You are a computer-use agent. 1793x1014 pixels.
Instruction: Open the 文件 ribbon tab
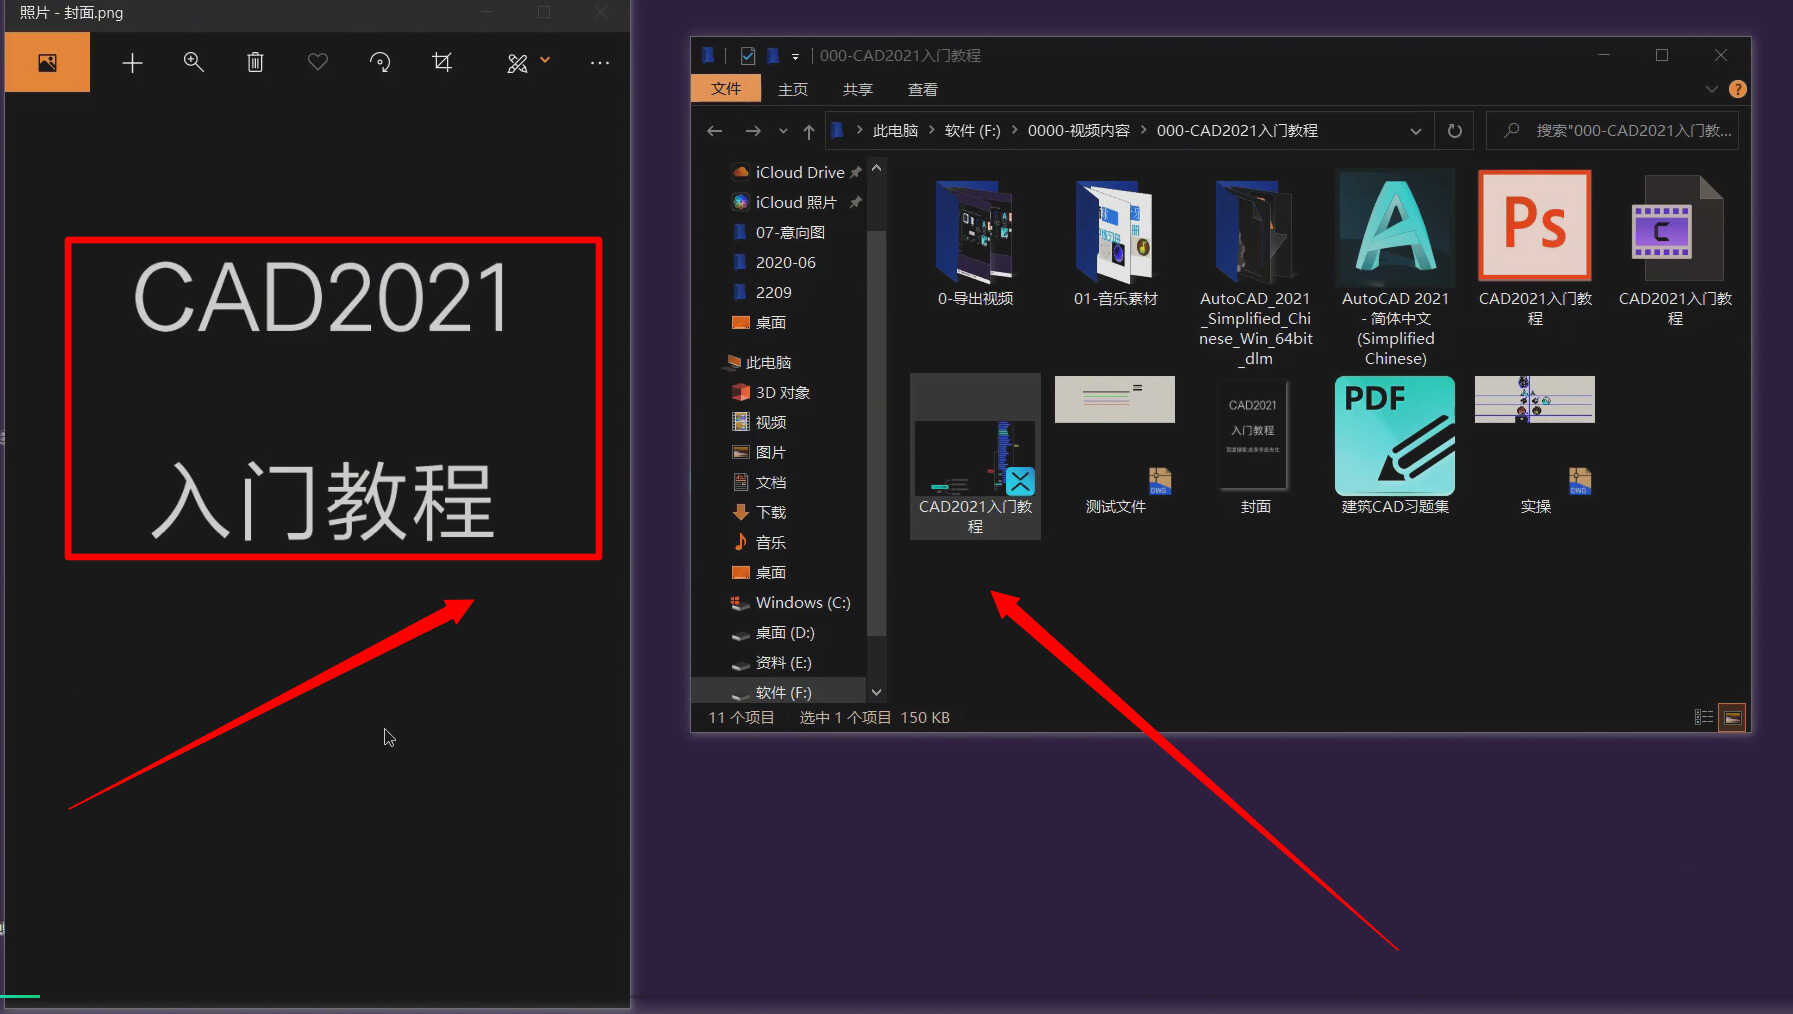[726, 89]
